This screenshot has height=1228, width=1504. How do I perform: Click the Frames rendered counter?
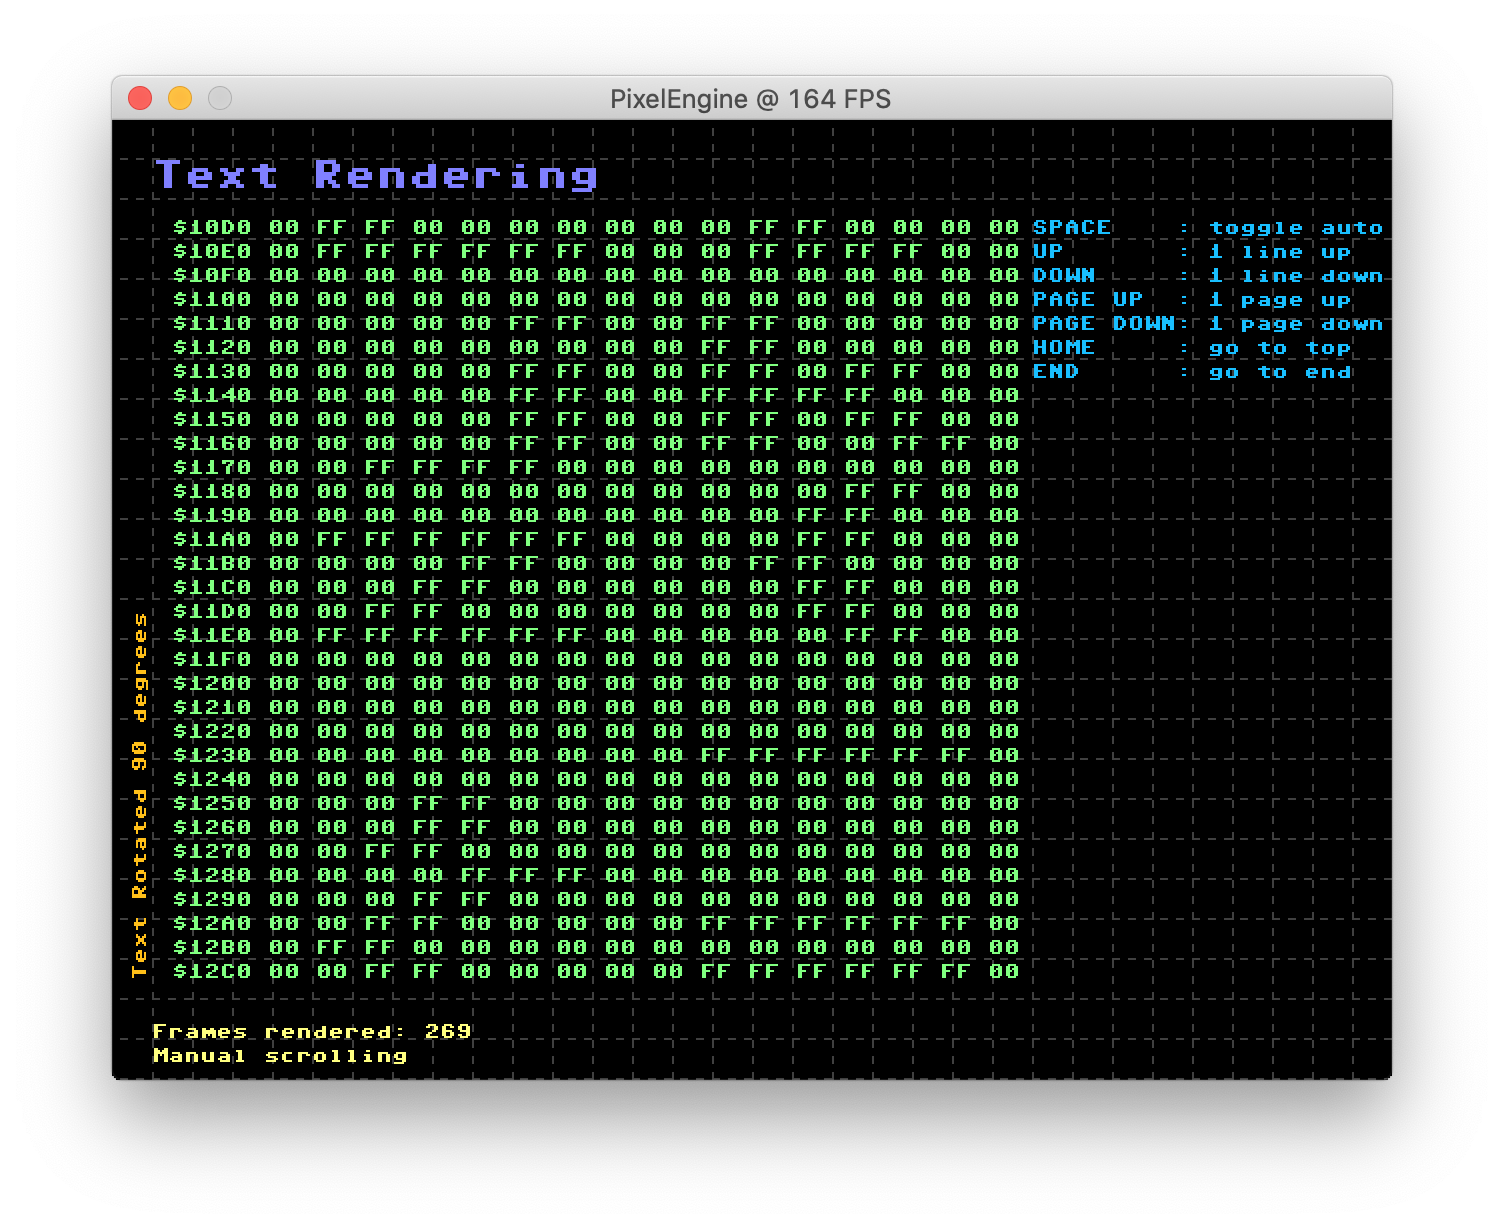[x=310, y=1030]
